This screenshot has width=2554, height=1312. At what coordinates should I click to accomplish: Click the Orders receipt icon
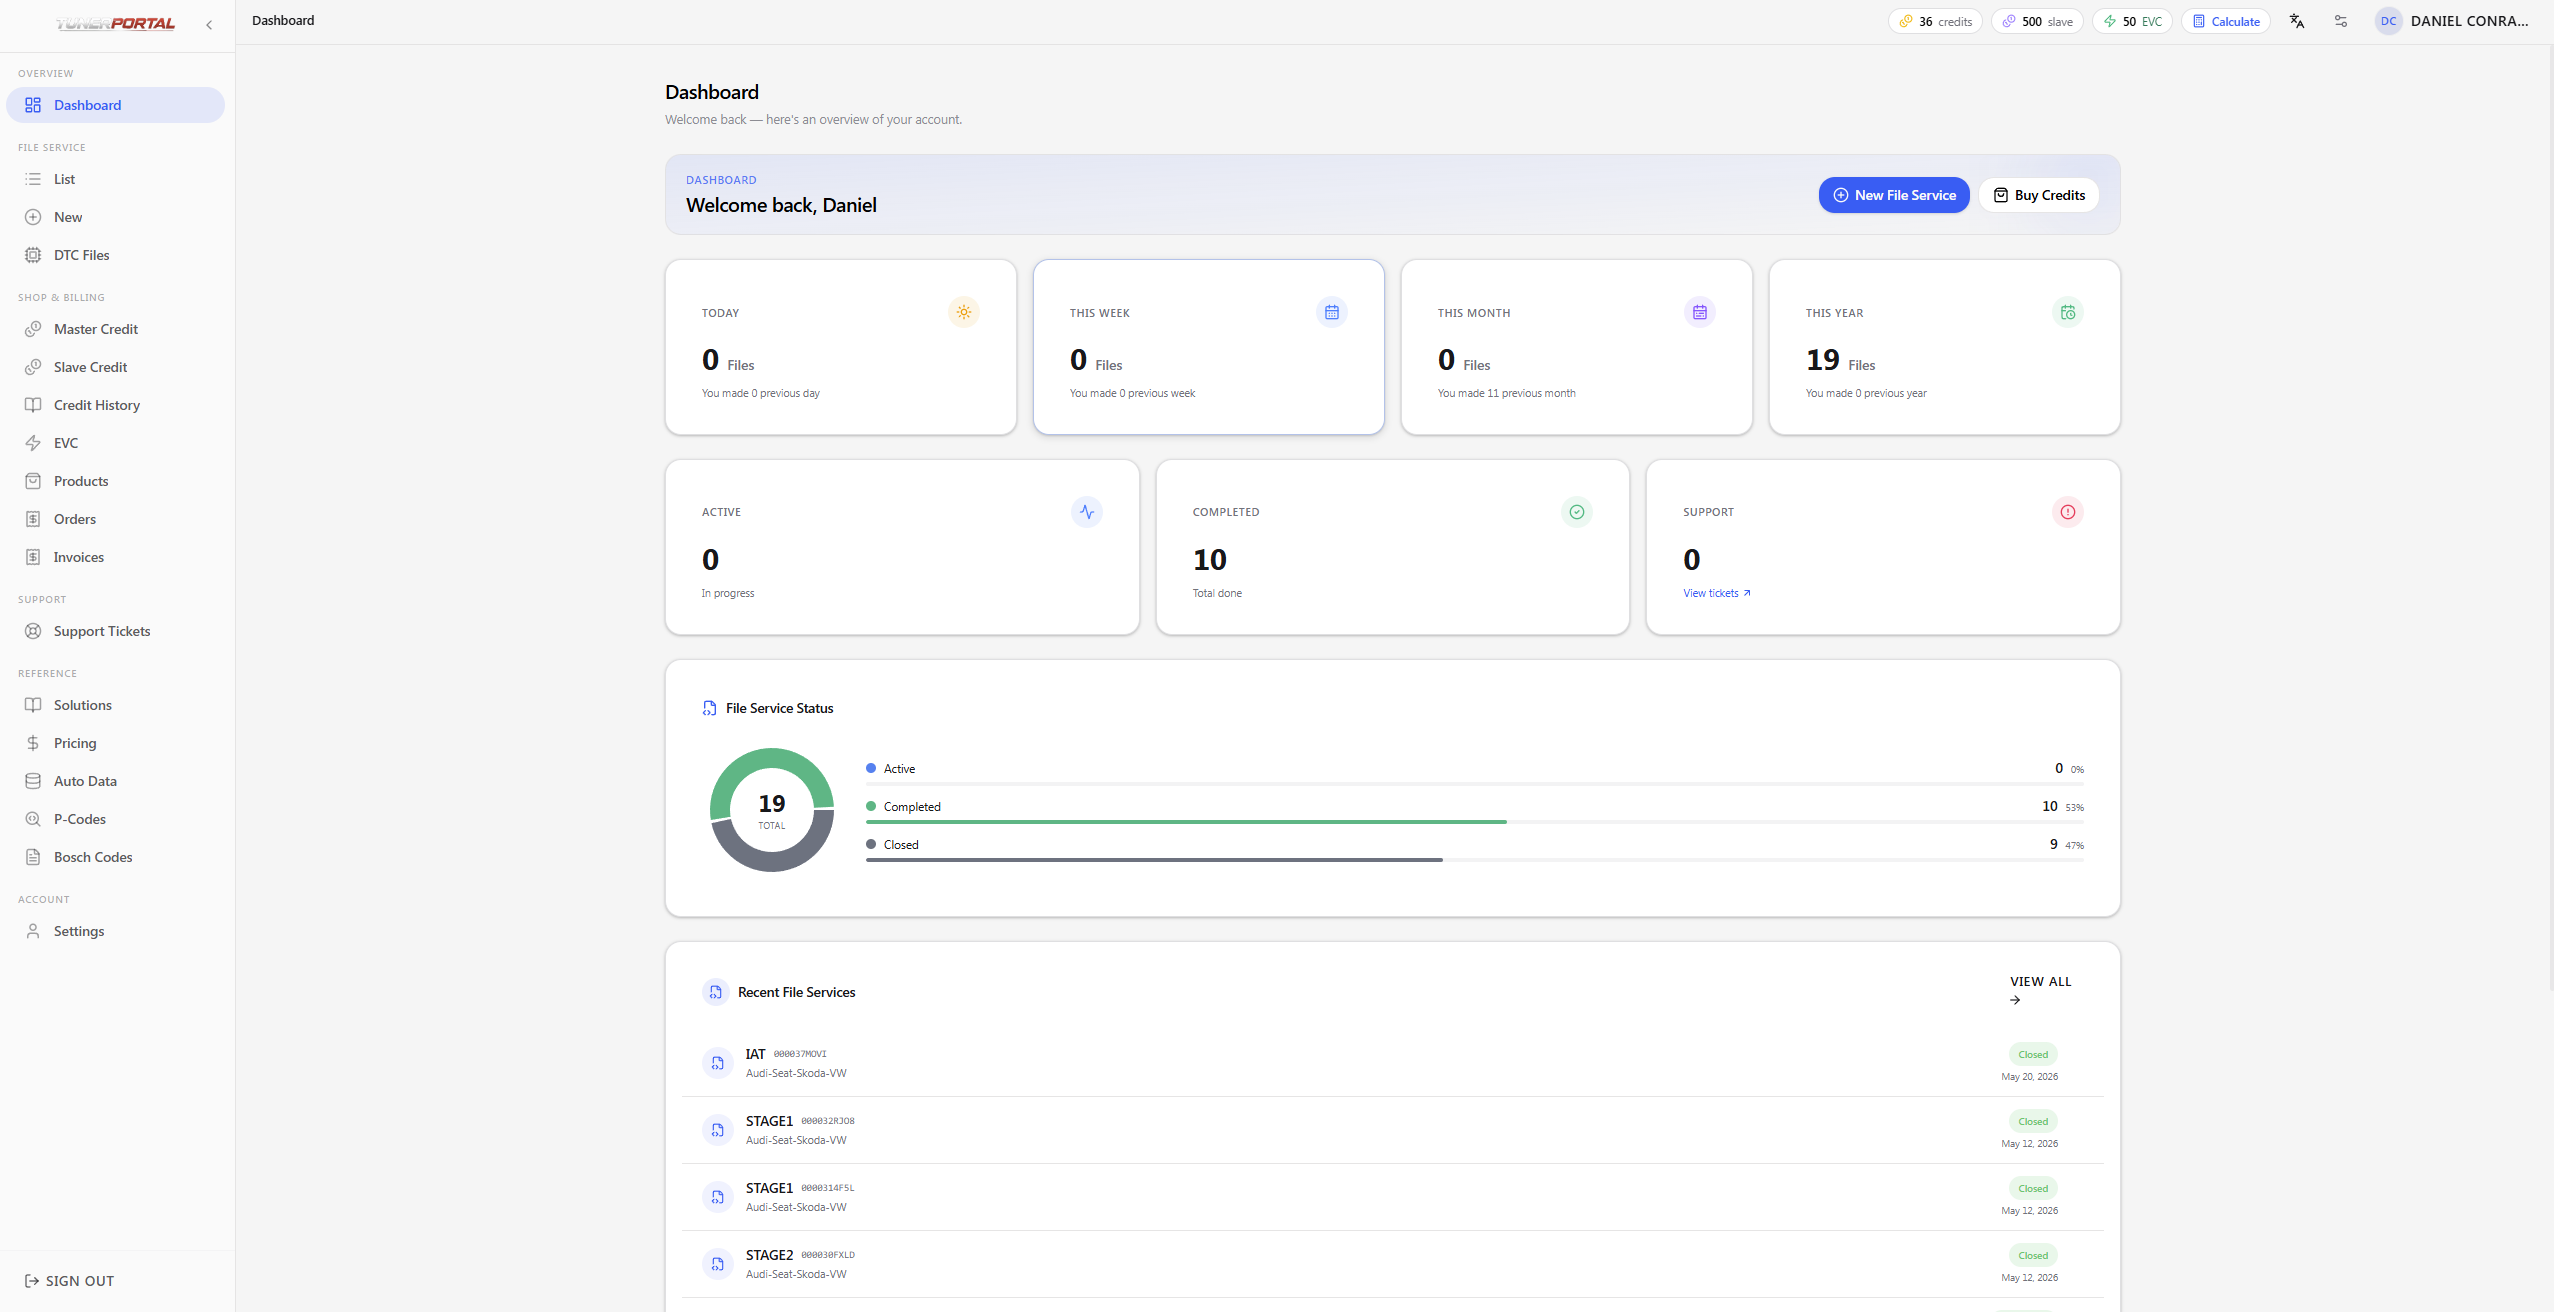[x=33, y=519]
